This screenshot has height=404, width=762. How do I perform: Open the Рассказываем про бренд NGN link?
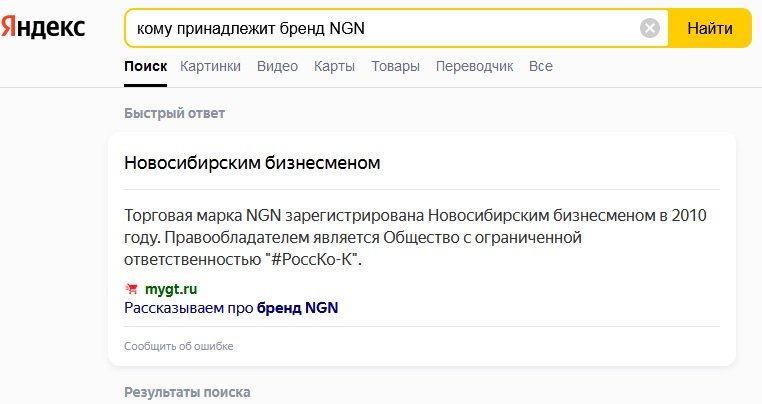(231, 308)
